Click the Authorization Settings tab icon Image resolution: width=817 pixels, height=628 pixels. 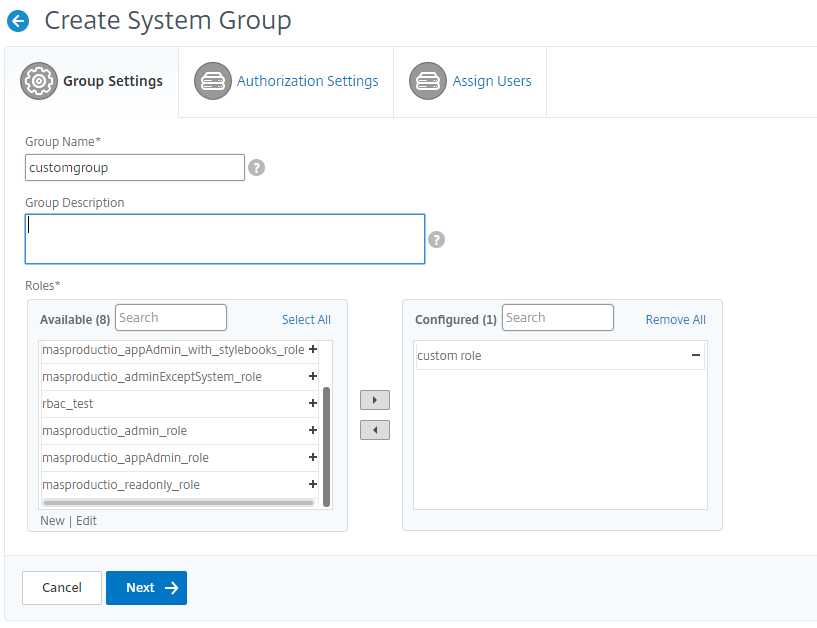point(213,81)
